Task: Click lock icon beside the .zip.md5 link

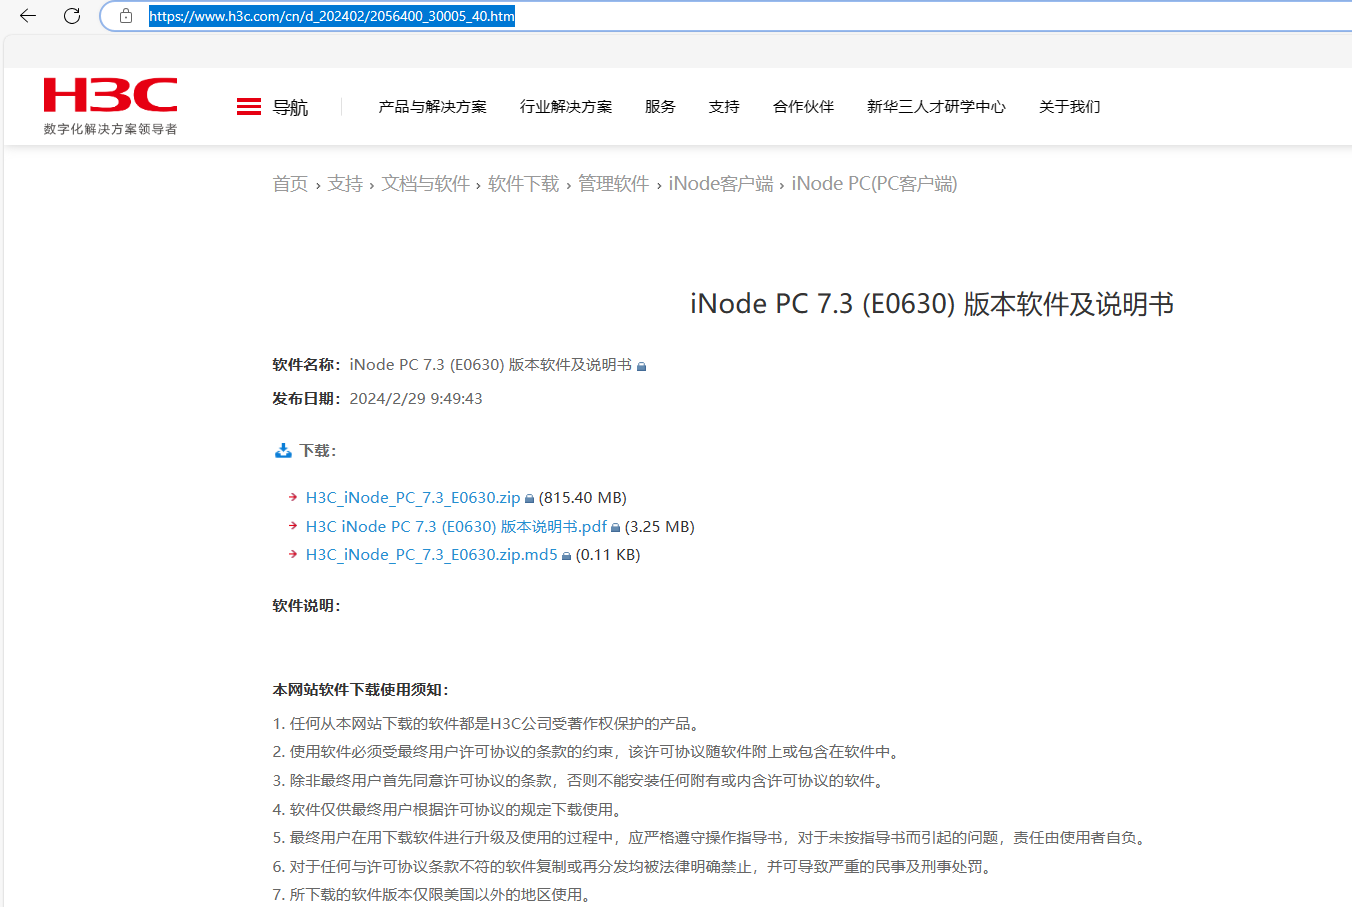Action: pos(567,556)
